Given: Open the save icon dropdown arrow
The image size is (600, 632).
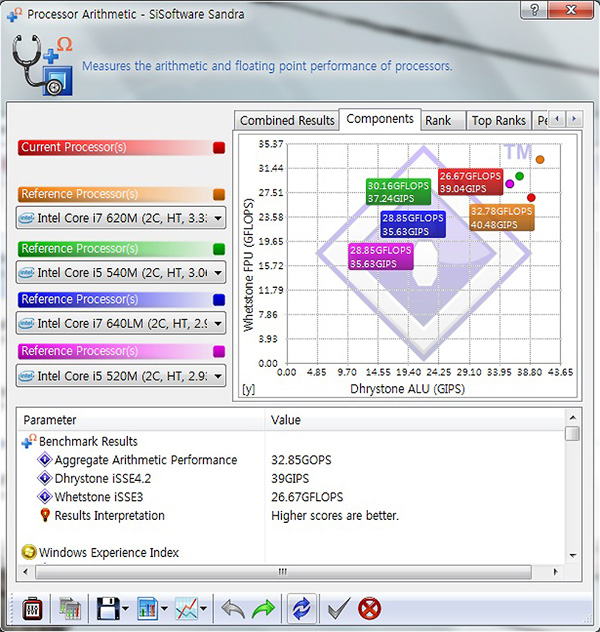Looking at the screenshot, I should click(125, 609).
